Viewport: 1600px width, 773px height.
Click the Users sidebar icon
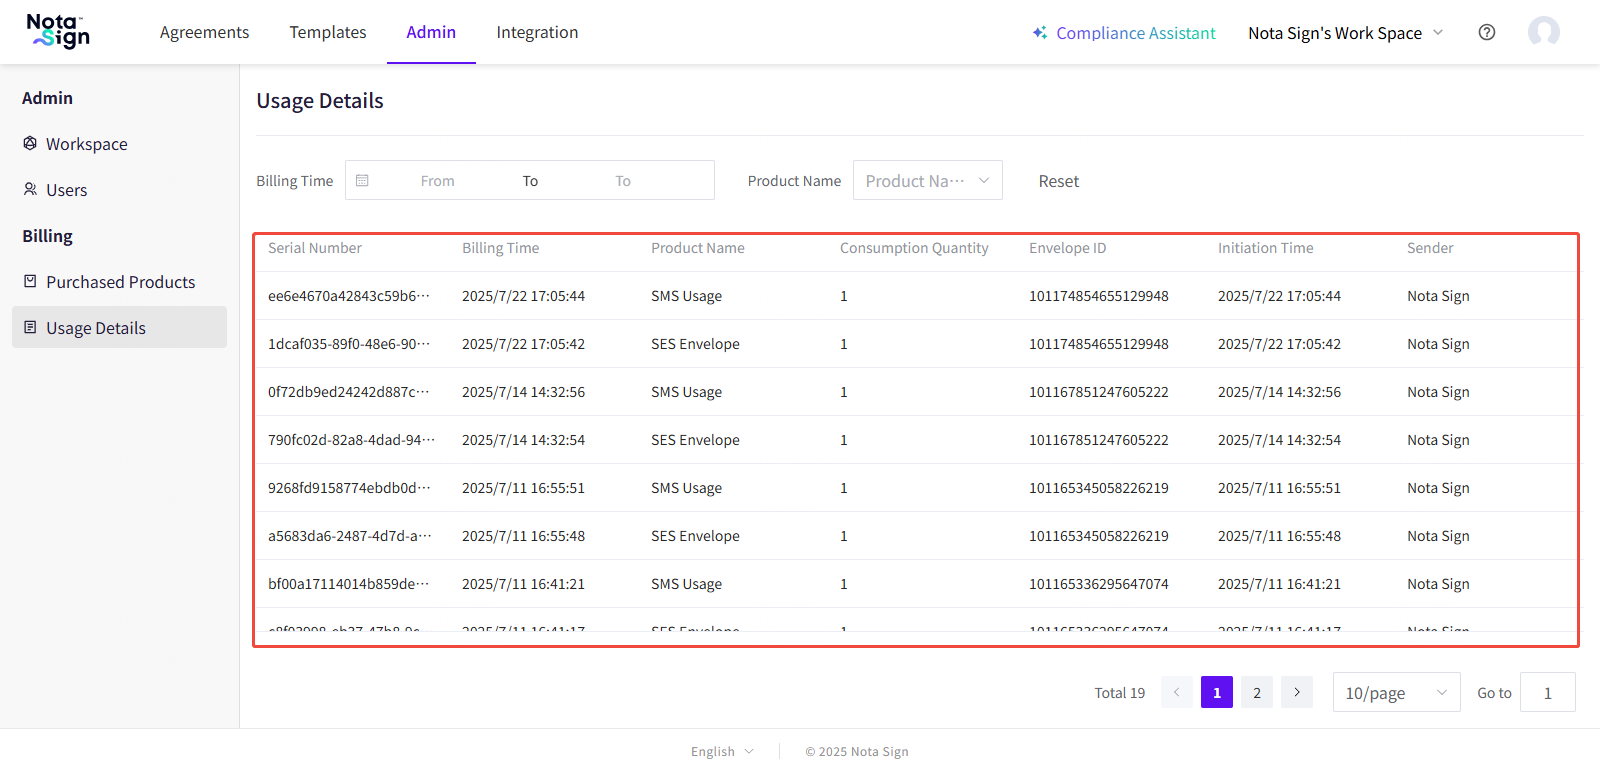click(30, 189)
